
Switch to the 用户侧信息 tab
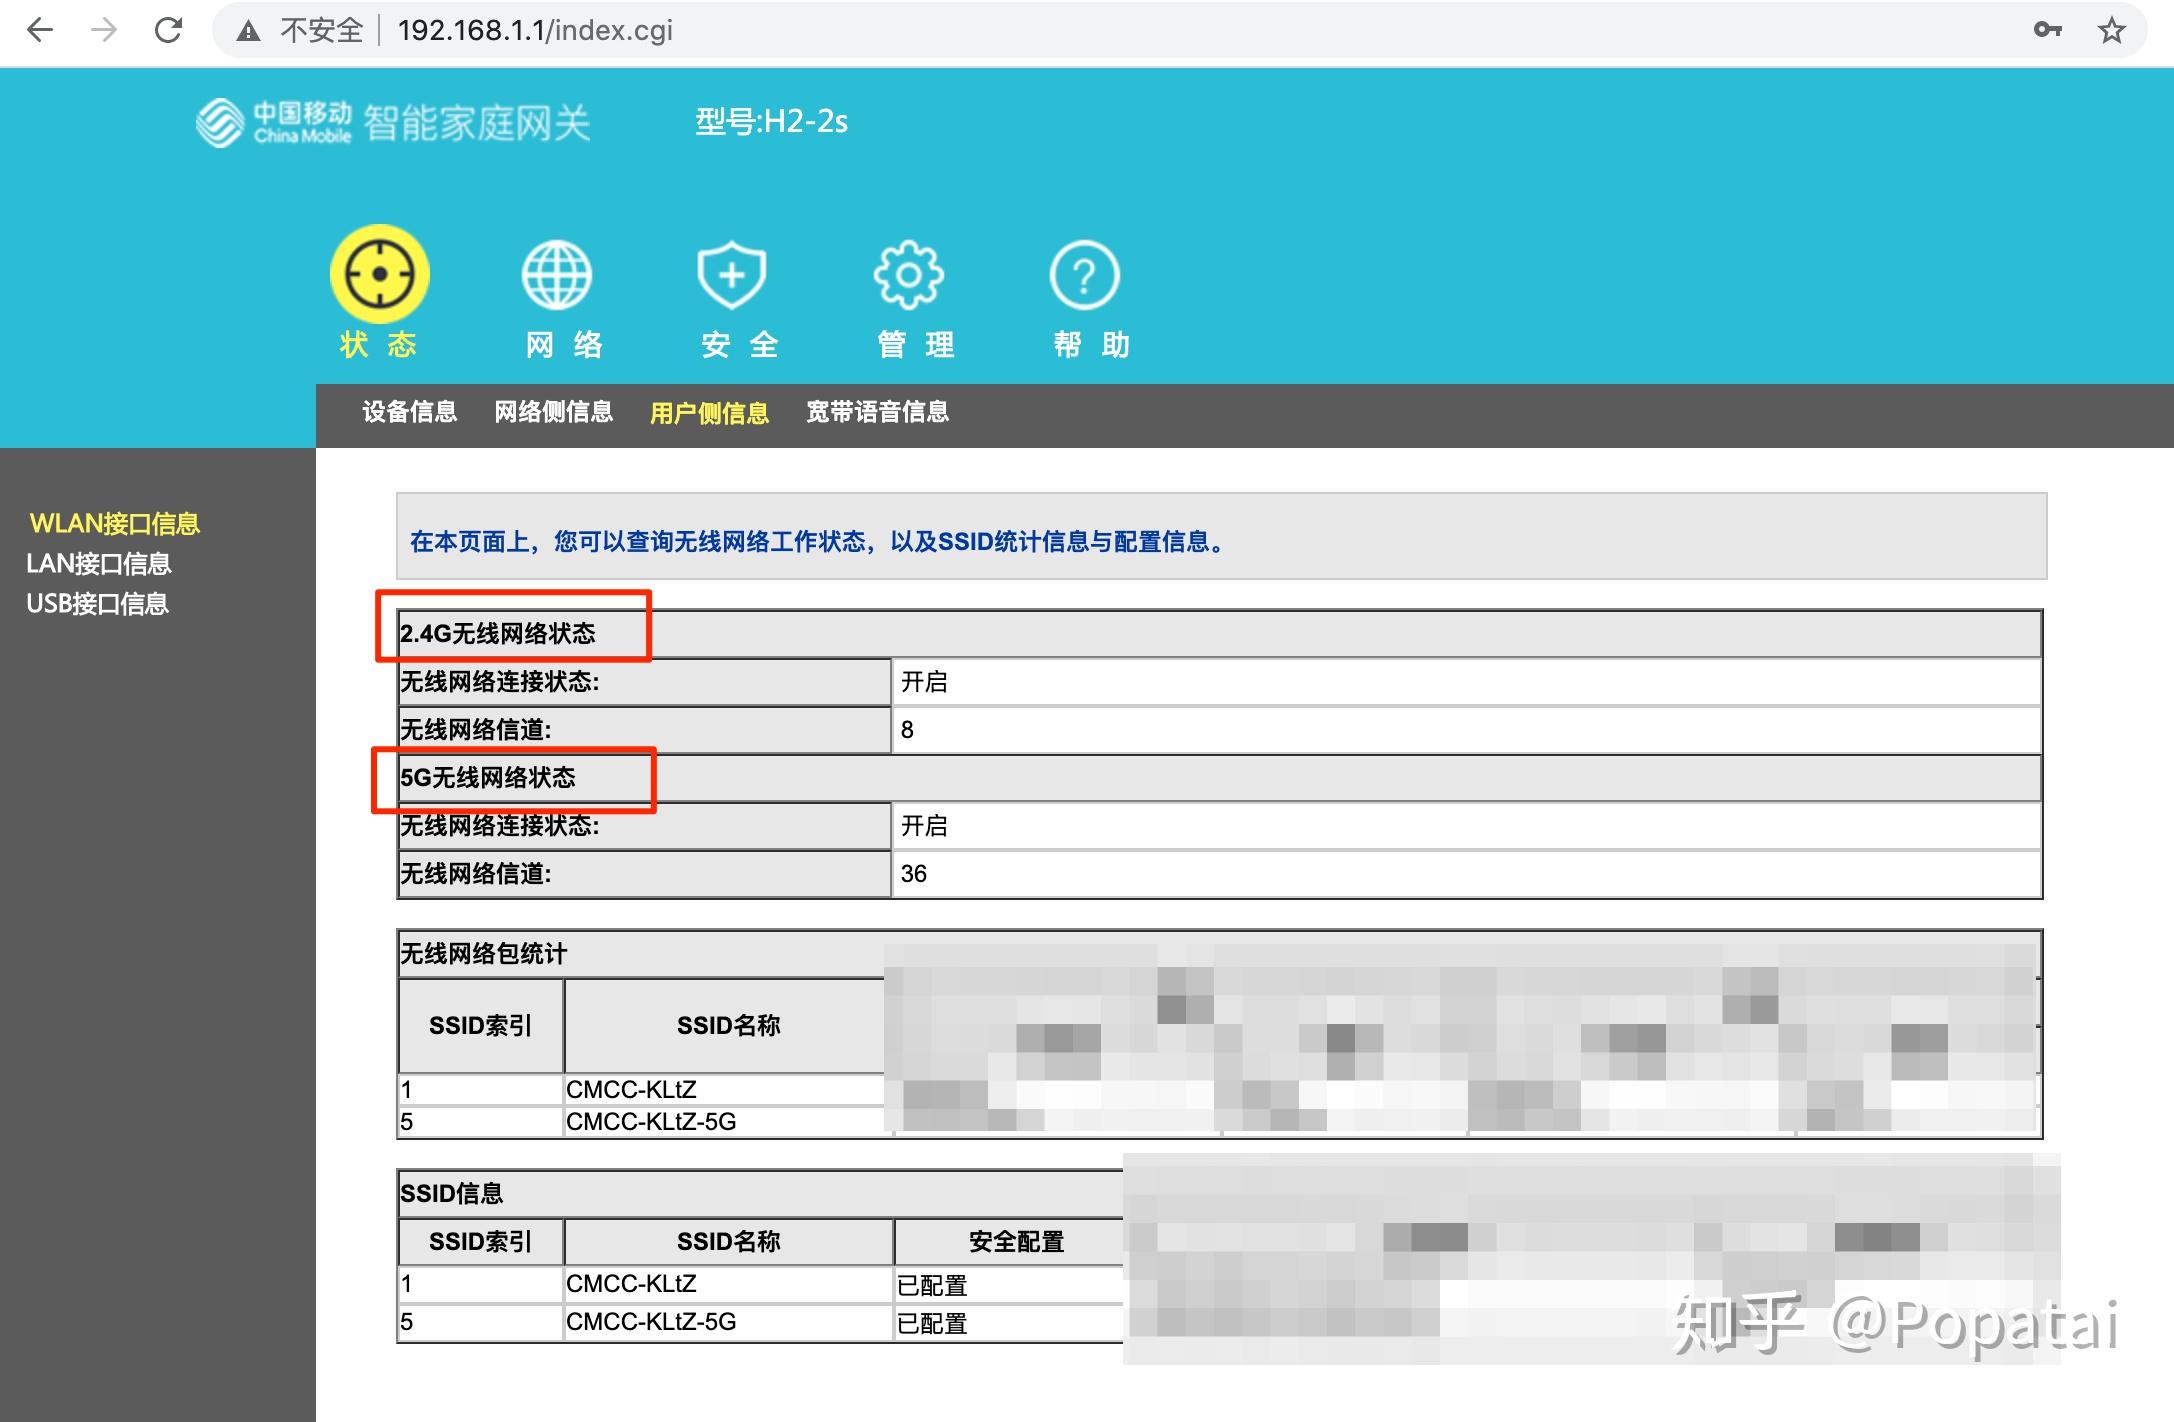[x=709, y=412]
